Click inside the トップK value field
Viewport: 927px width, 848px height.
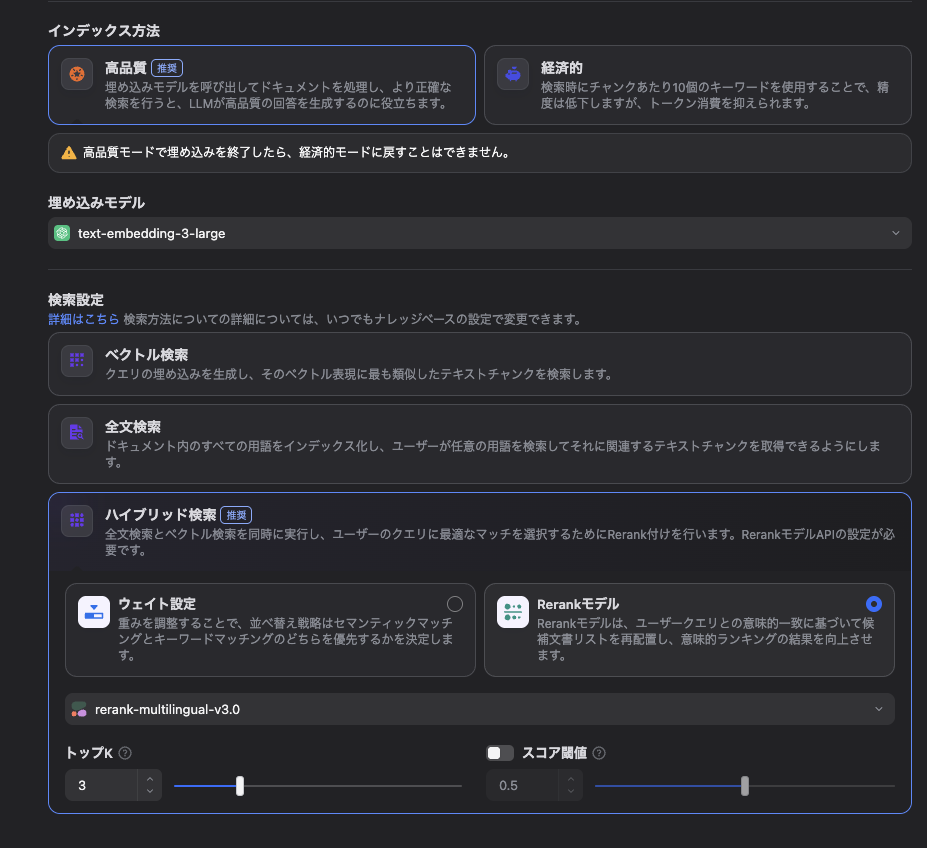[100, 785]
